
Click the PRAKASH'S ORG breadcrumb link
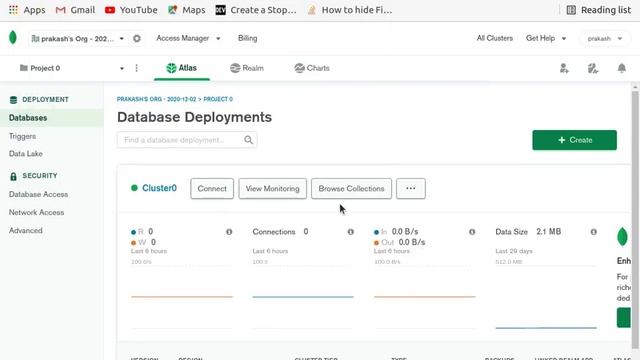coord(156,99)
